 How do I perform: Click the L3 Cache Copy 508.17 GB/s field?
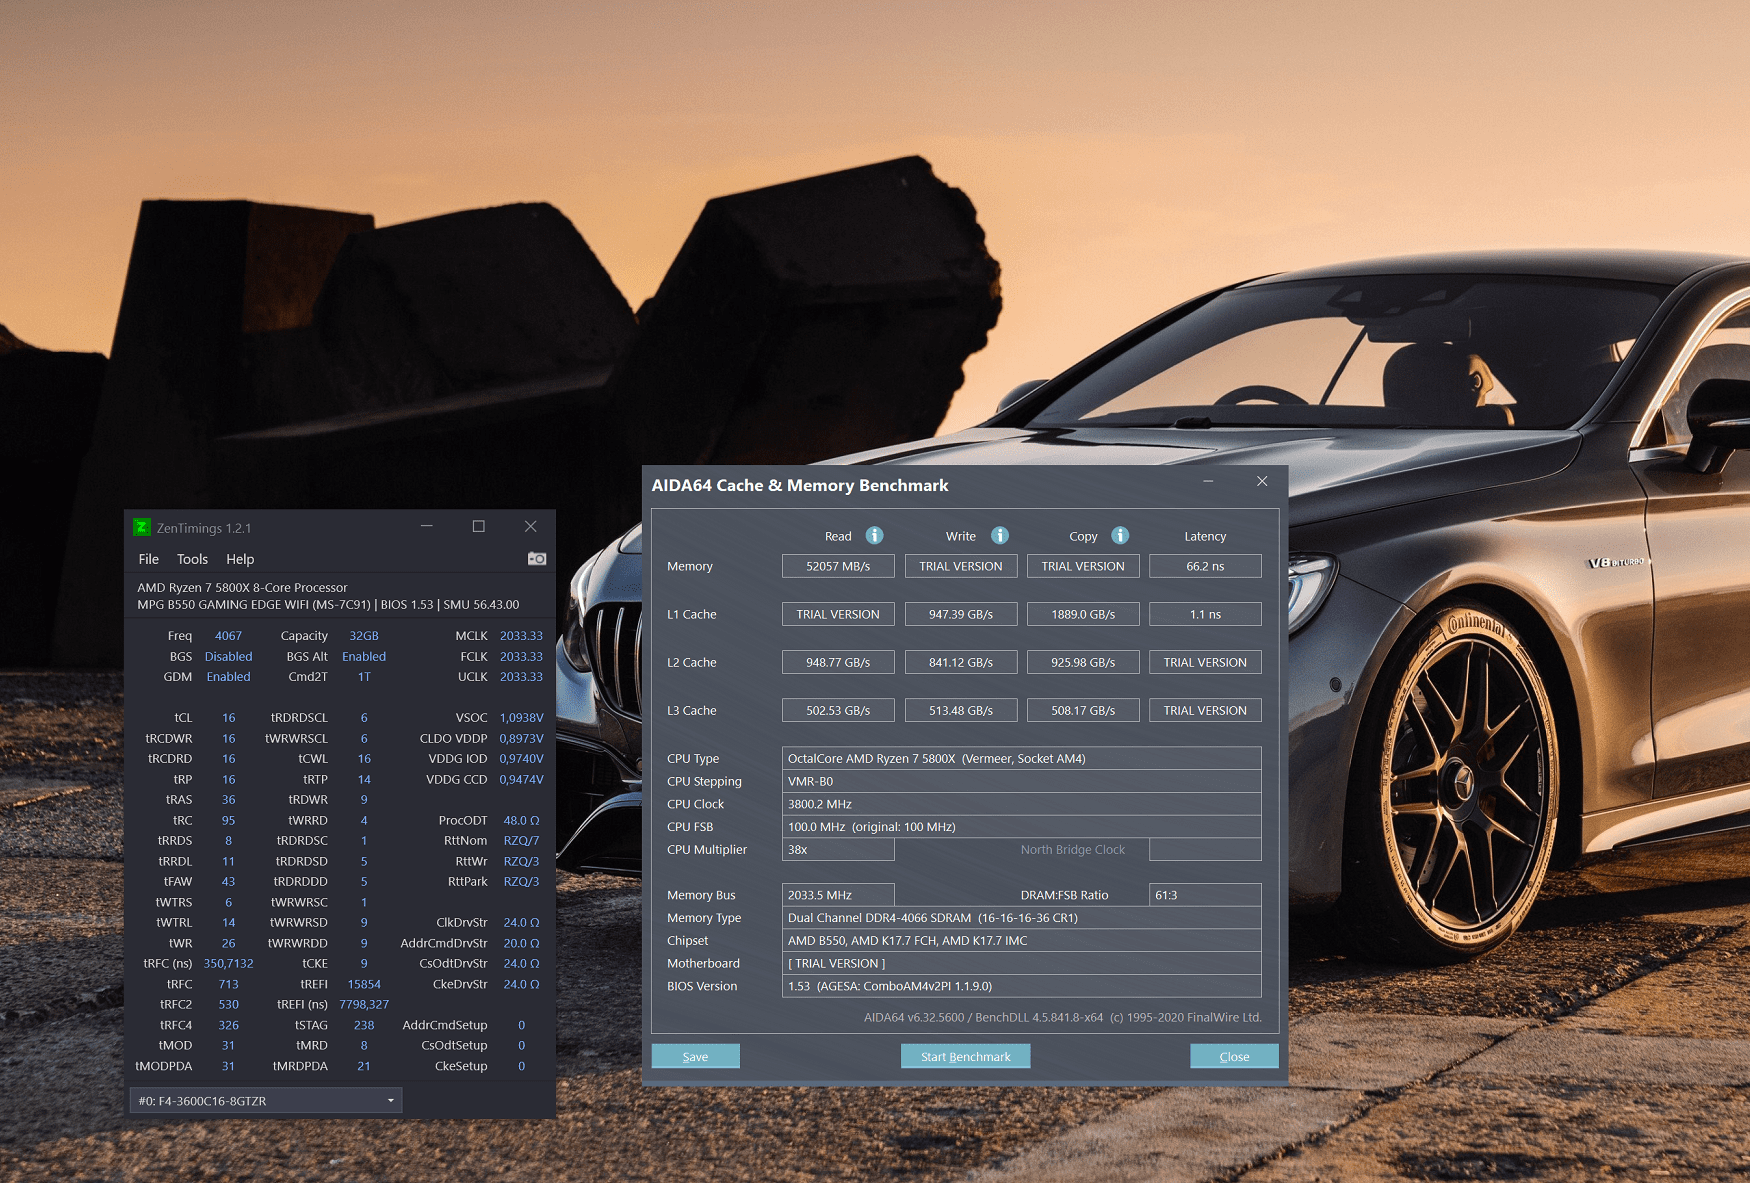point(1083,710)
